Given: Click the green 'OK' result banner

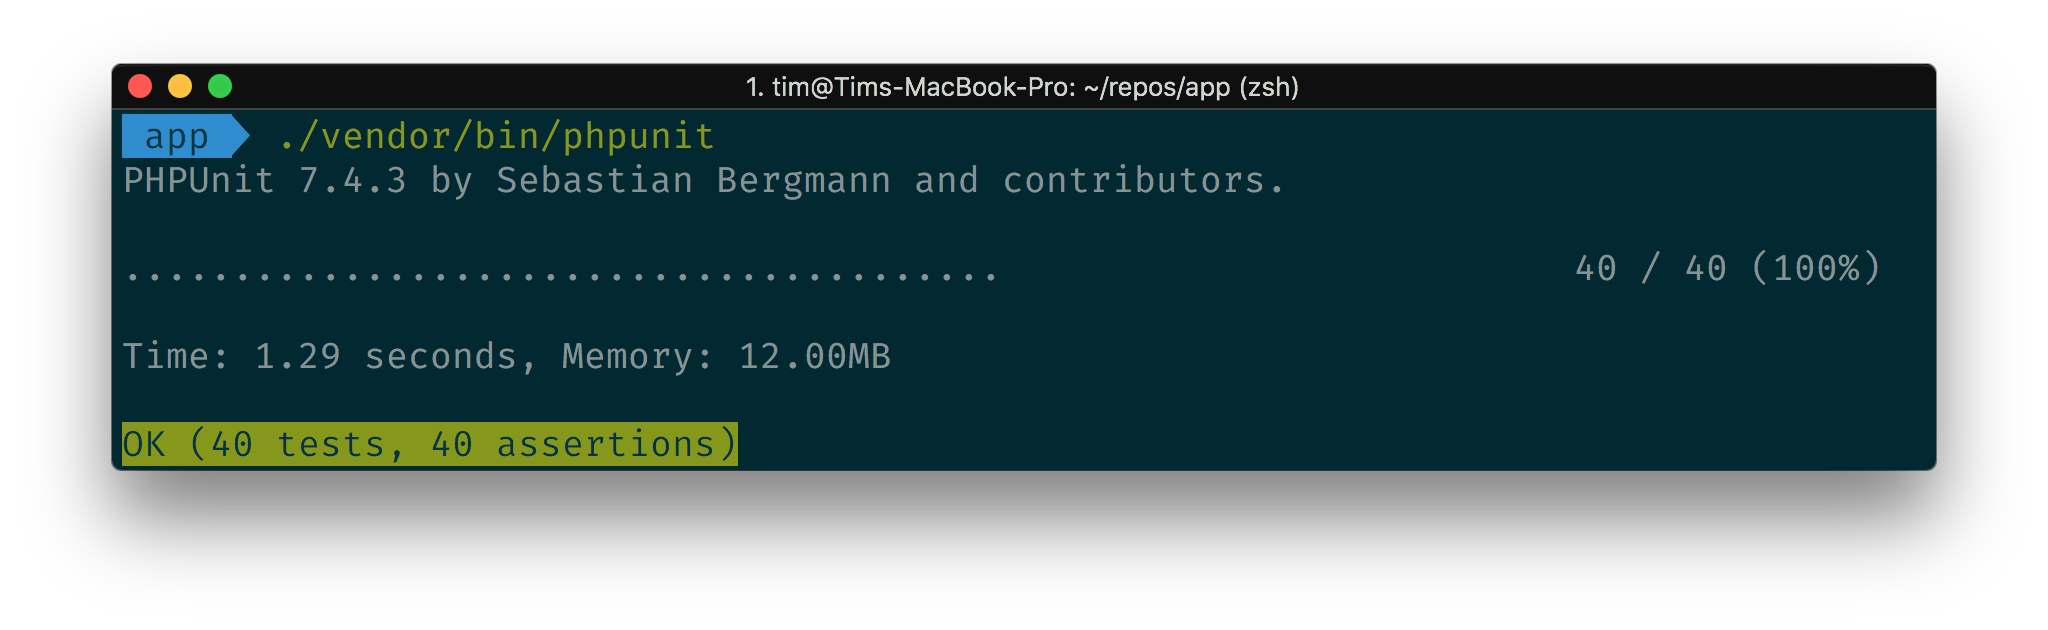Looking at the screenshot, I should click(430, 444).
